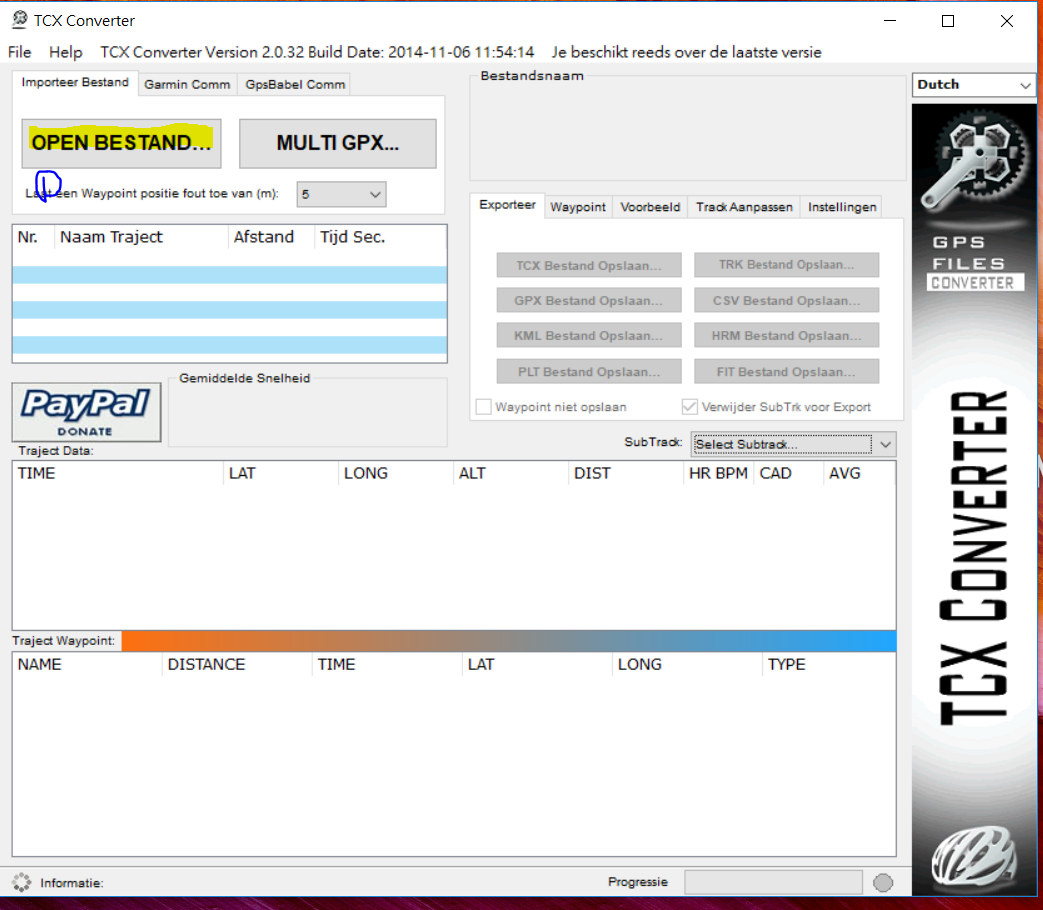Image resolution: width=1043 pixels, height=910 pixels.
Task: Click PLT Bestand Opslaan button
Action: [589, 372]
